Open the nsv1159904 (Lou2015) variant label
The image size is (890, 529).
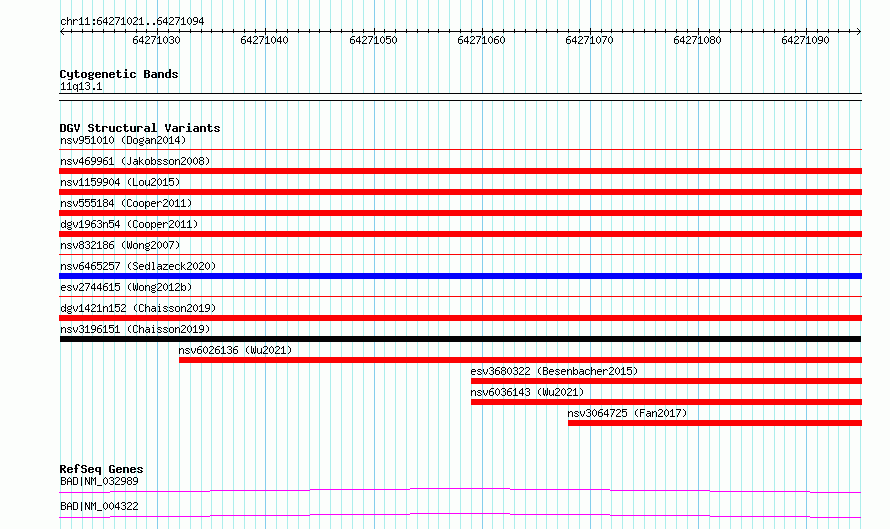point(120,182)
